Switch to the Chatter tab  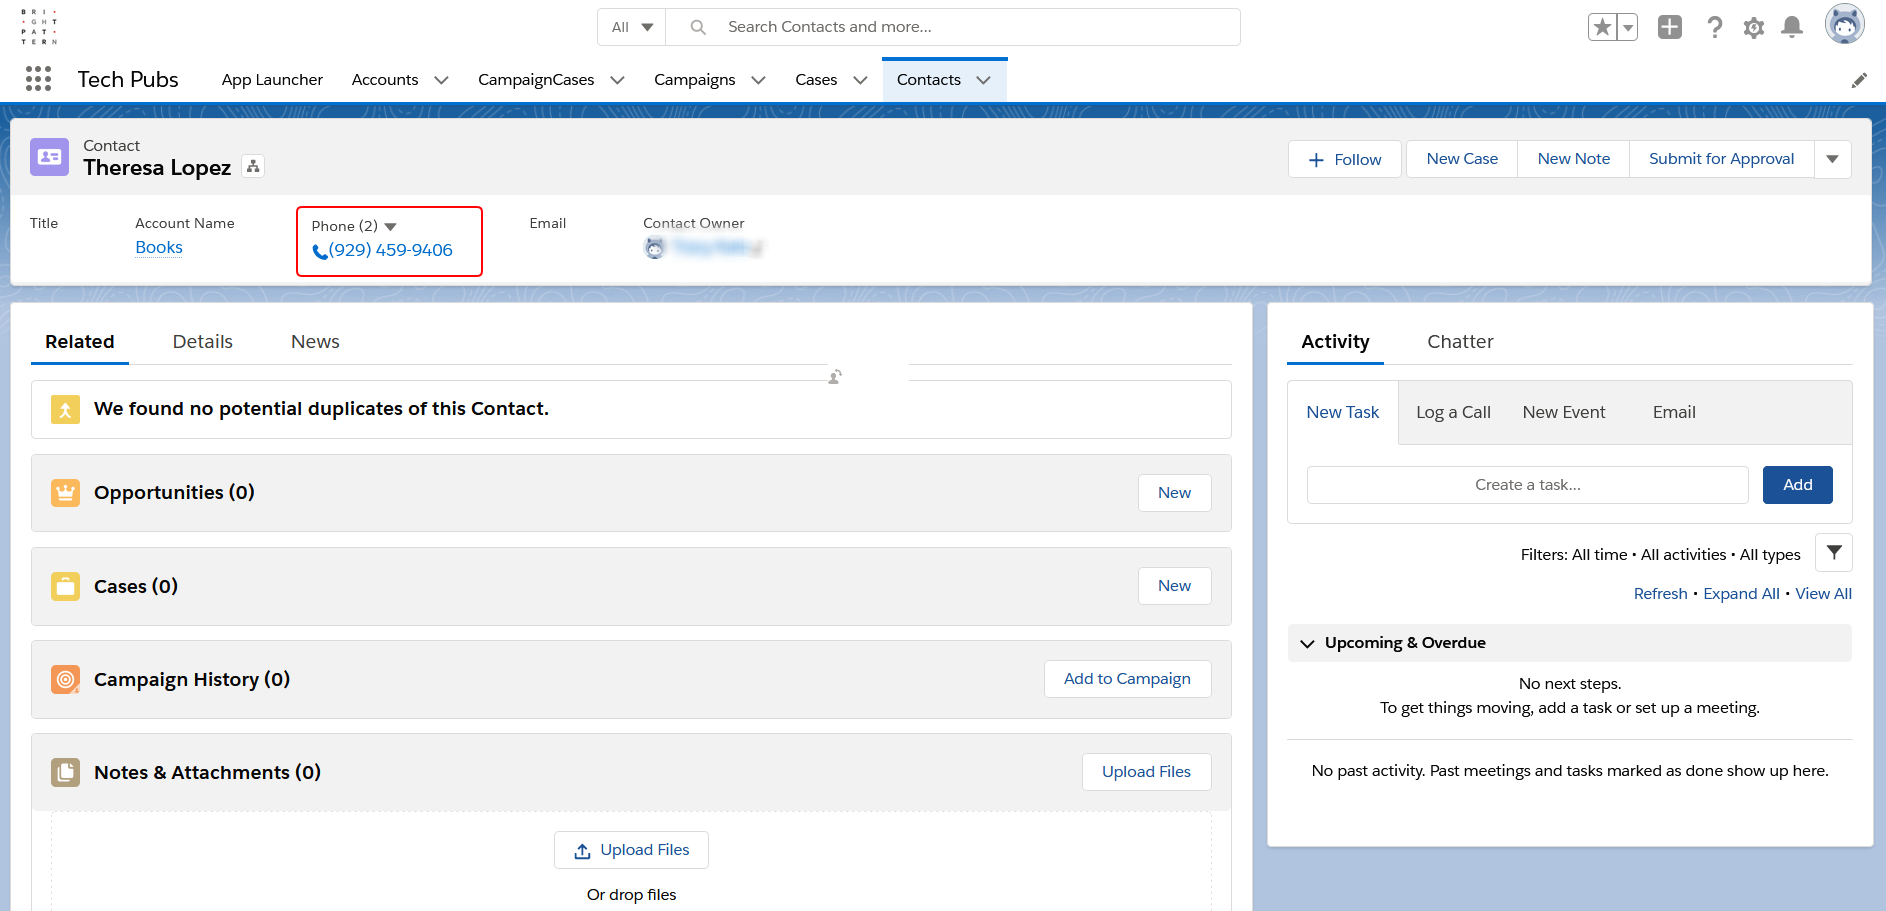click(x=1460, y=342)
